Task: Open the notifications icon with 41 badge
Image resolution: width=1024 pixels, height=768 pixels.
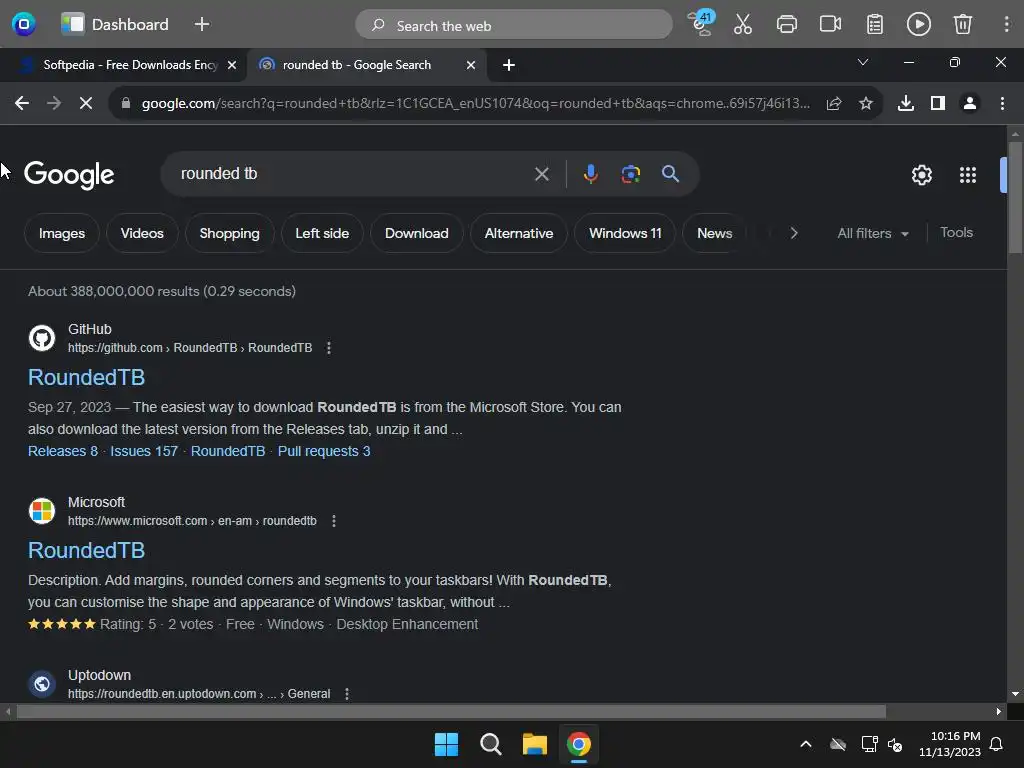Action: 702,24
